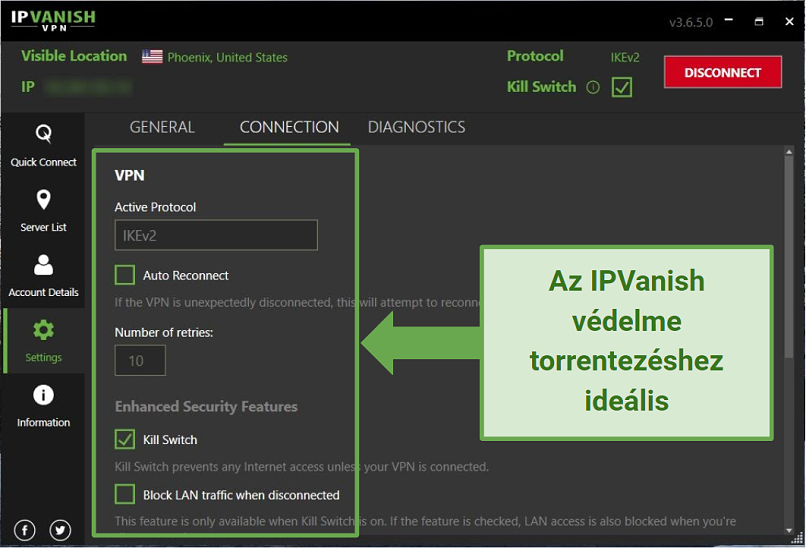
Task: Click the red DISCONNECT button
Action: (x=723, y=72)
